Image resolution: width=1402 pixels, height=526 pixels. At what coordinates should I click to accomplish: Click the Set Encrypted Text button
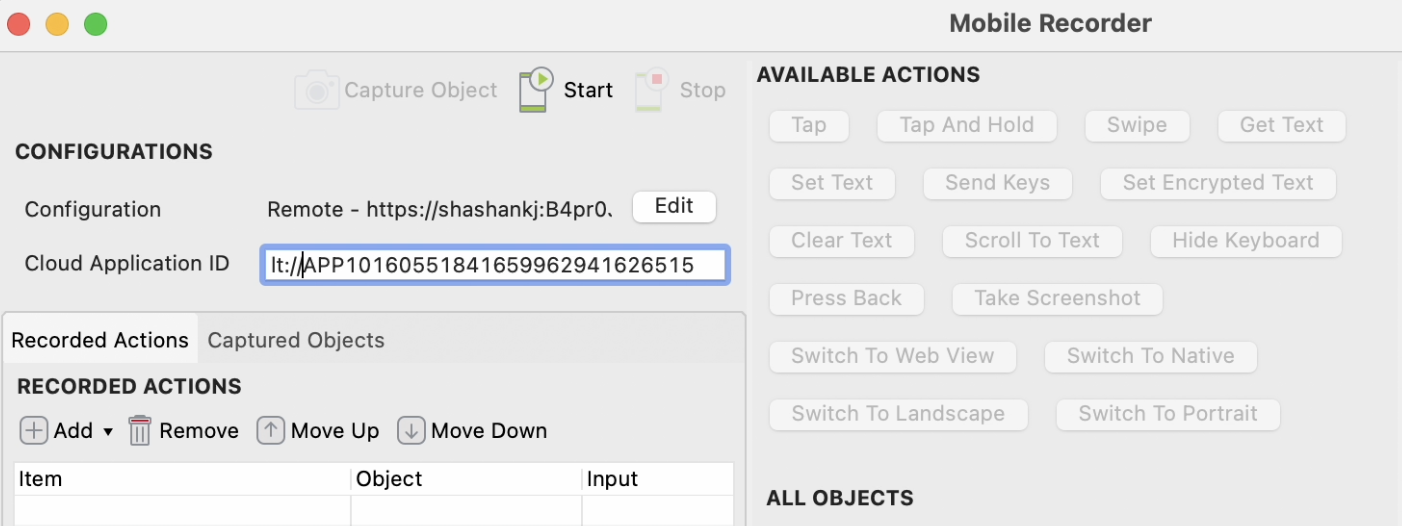tap(1217, 183)
